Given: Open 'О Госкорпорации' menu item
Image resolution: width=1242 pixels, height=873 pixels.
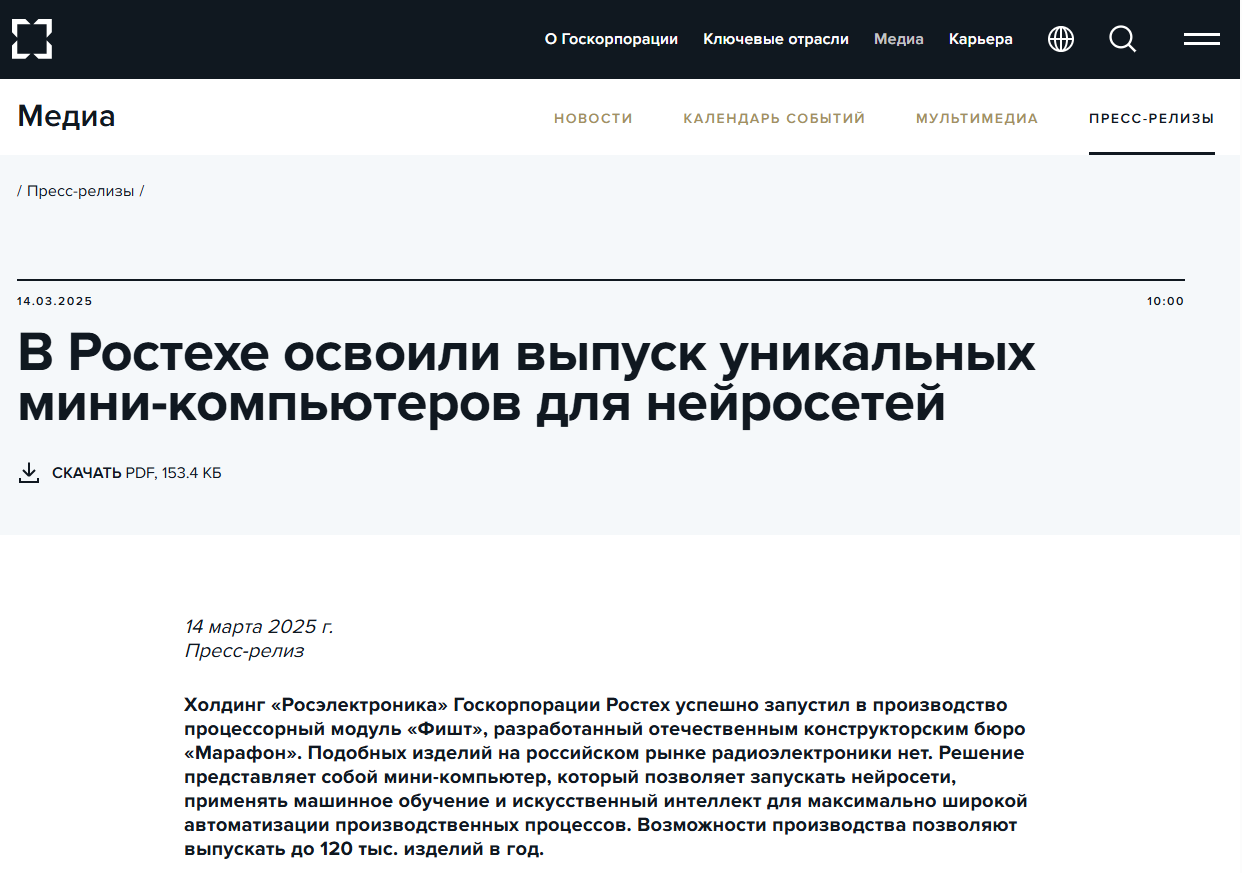Looking at the screenshot, I should pyautogui.click(x=611, y=39).
